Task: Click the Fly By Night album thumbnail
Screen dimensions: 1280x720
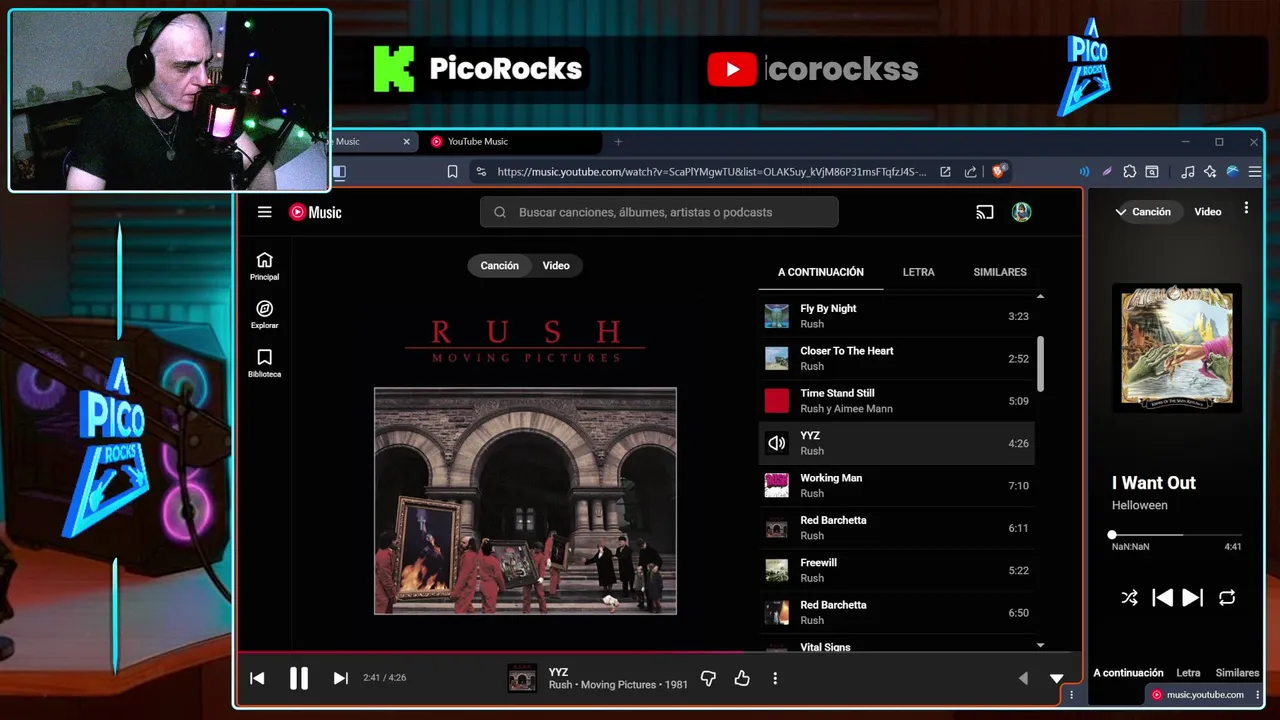Action: [777, 316]
